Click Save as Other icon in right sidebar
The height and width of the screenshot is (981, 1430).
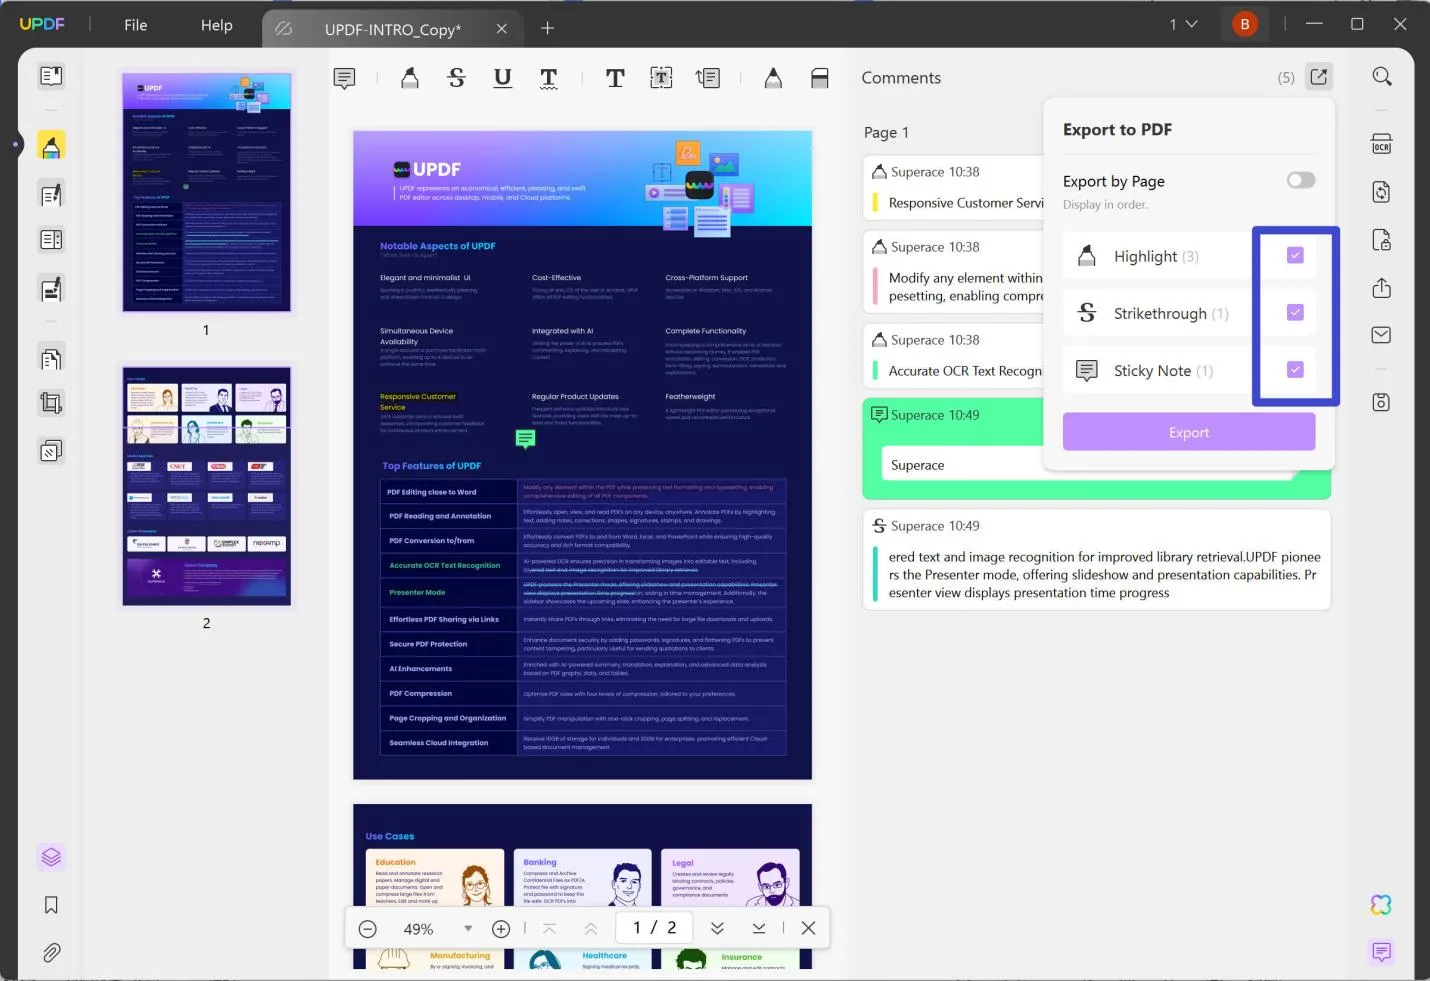(x=1381, y=402)
